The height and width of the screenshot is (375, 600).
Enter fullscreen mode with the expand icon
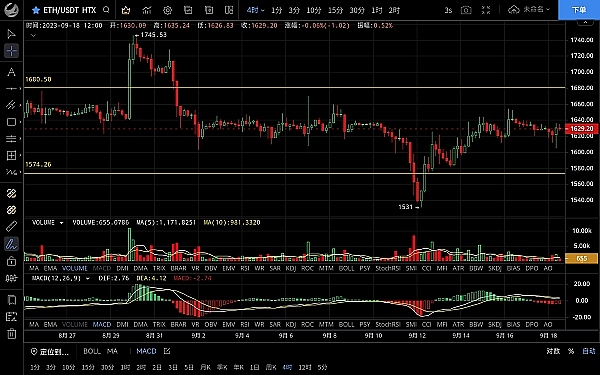[486, 10]
